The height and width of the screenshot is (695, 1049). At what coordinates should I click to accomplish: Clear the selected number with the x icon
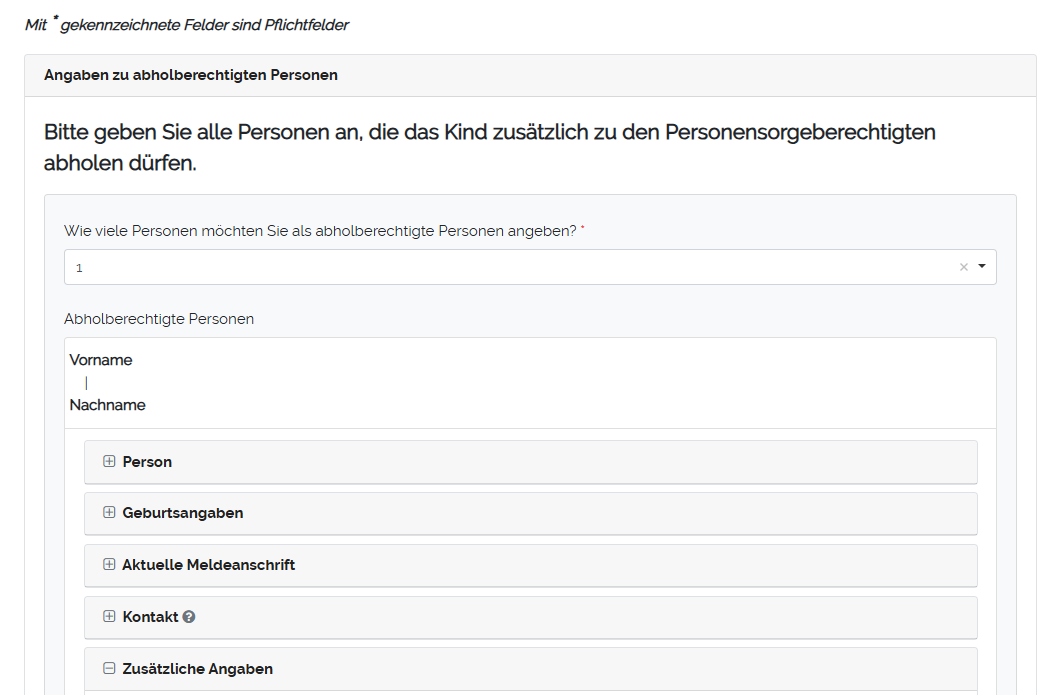coord(963,267)
